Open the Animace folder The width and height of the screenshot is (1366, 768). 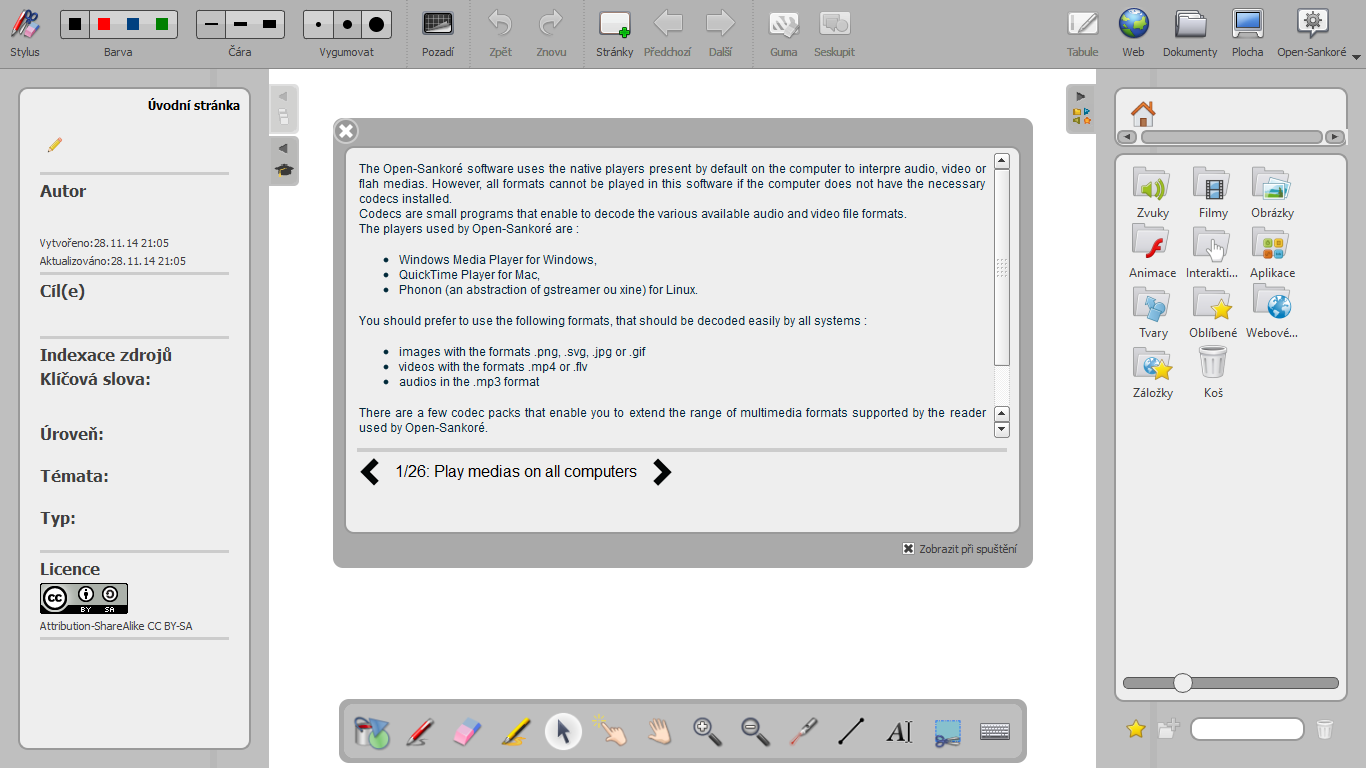(x=1153, y=253)
